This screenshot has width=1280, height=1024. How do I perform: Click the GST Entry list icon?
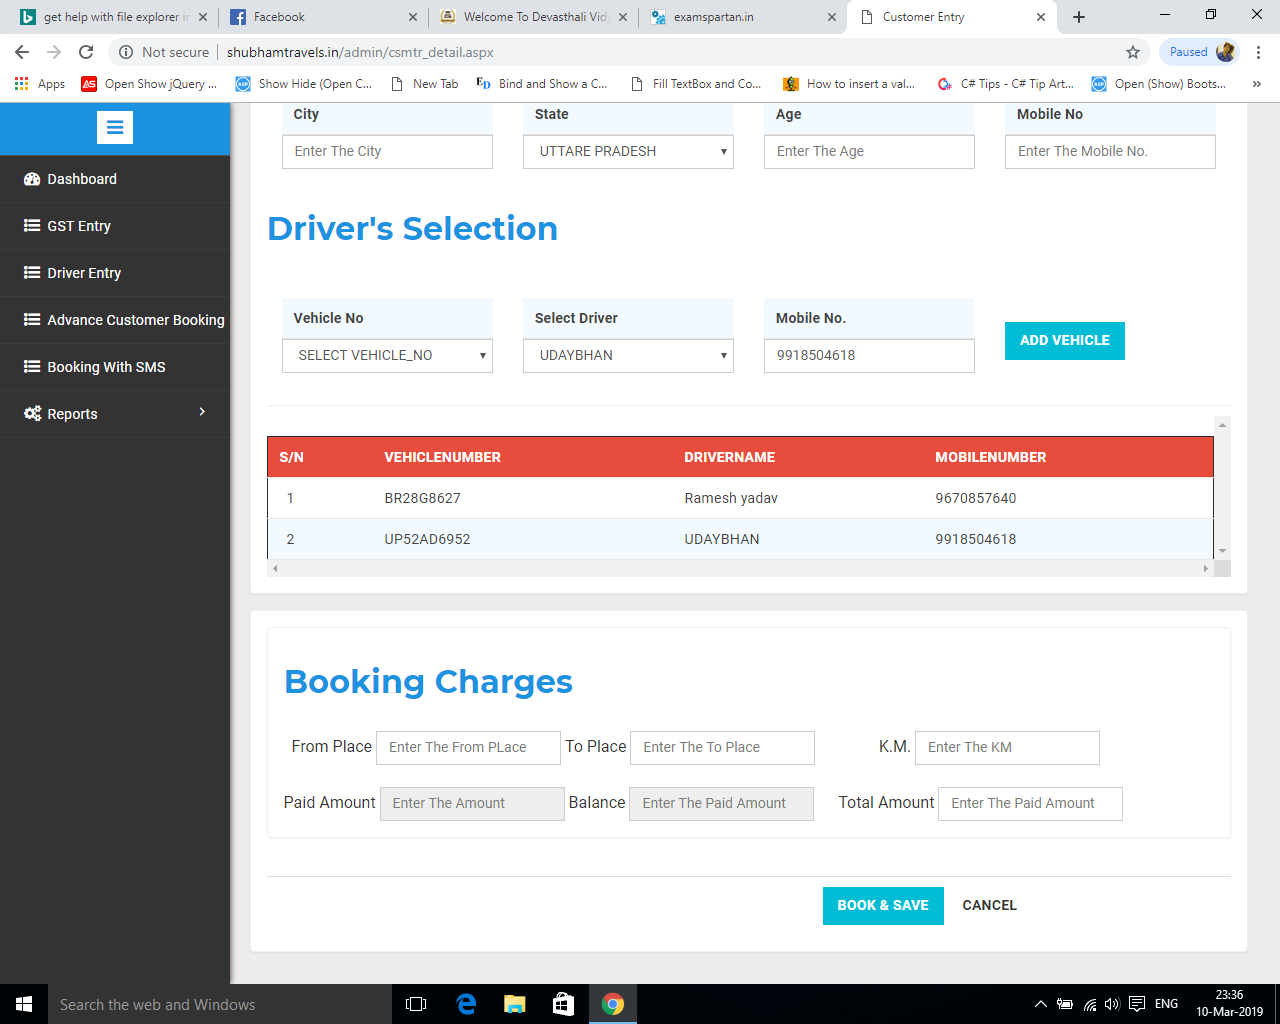pyautogui.click(x=32, y=226)
